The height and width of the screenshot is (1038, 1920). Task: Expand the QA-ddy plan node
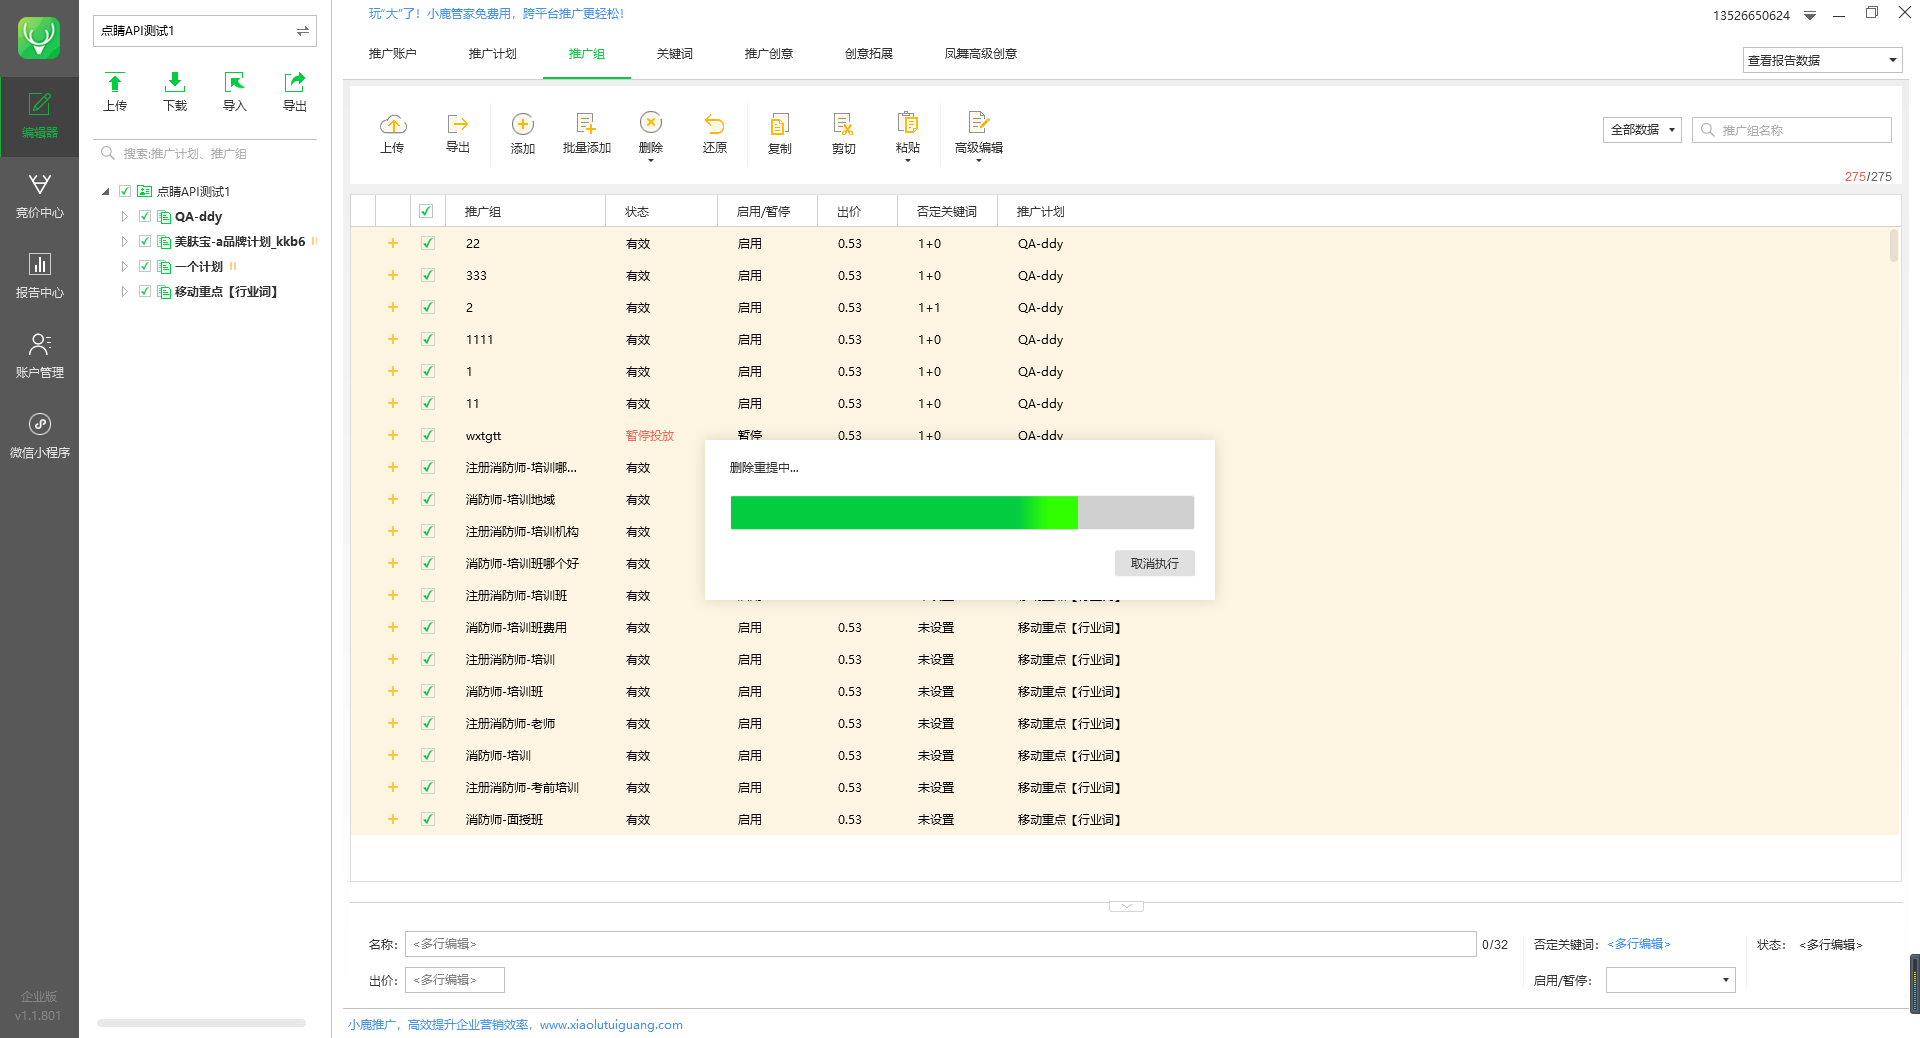pyautogui.click(x=124, y=216)
